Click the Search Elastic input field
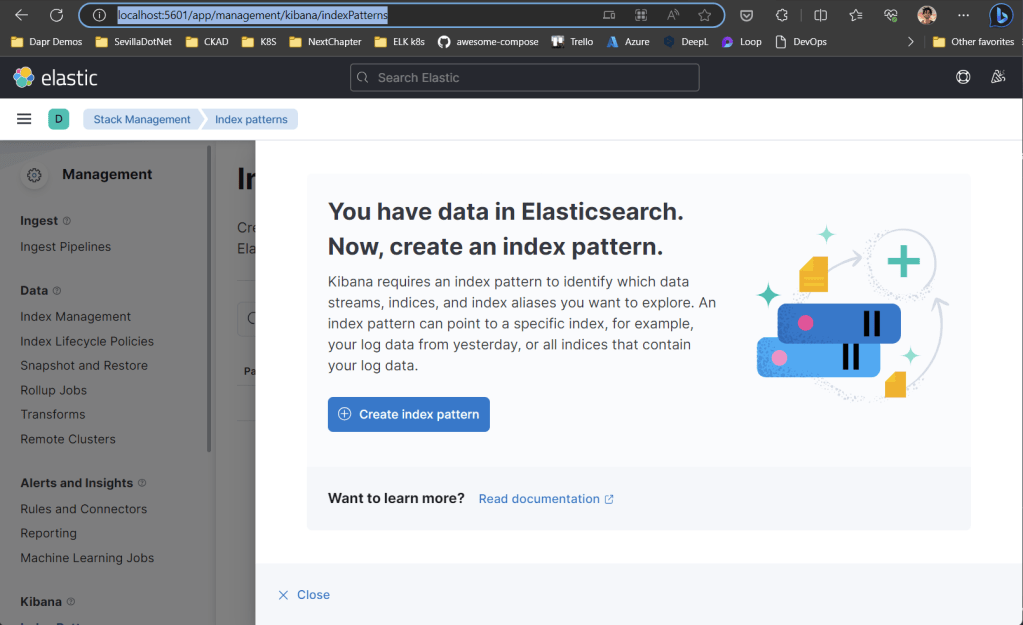This screenshot has height=625, width=1023. [524, 77]
